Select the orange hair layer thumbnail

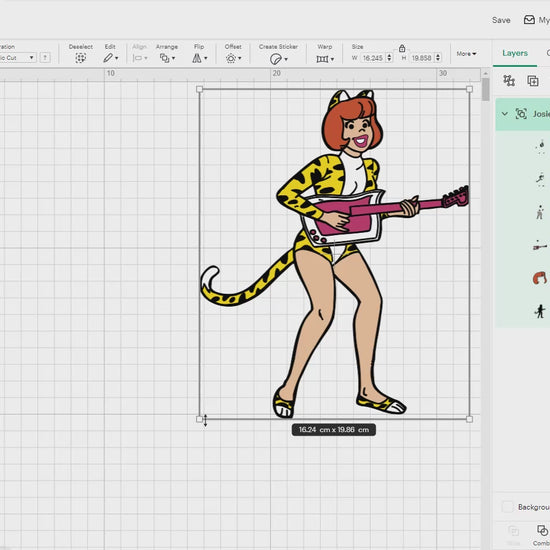click(540, 278)
